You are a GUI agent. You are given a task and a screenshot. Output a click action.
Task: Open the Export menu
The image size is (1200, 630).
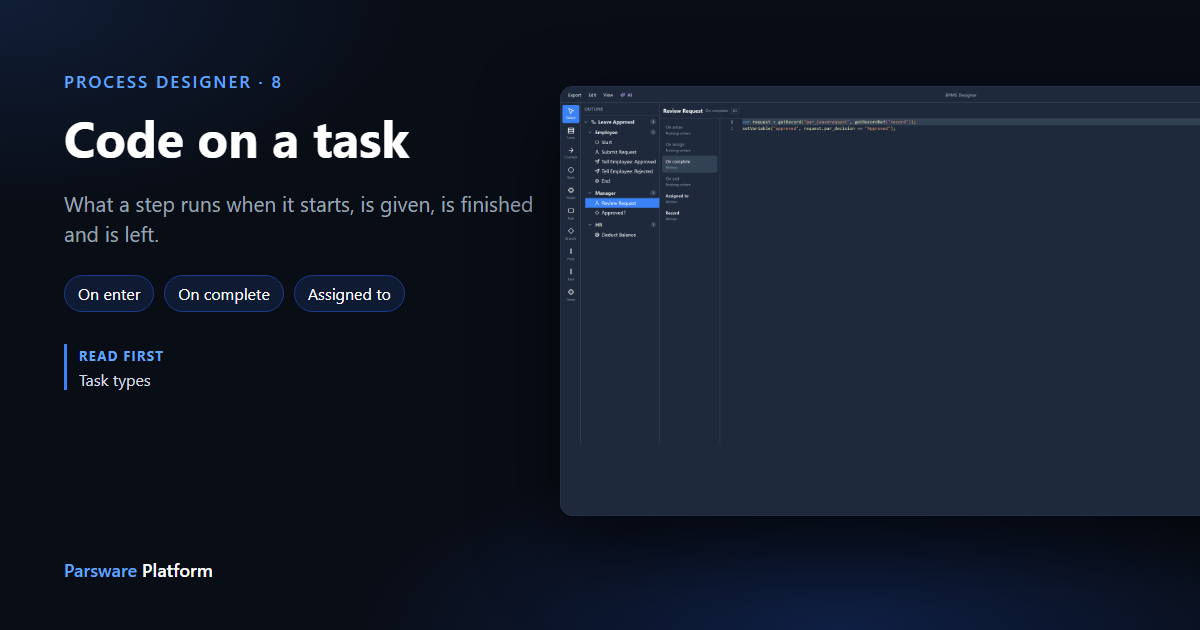coord(575,95)
